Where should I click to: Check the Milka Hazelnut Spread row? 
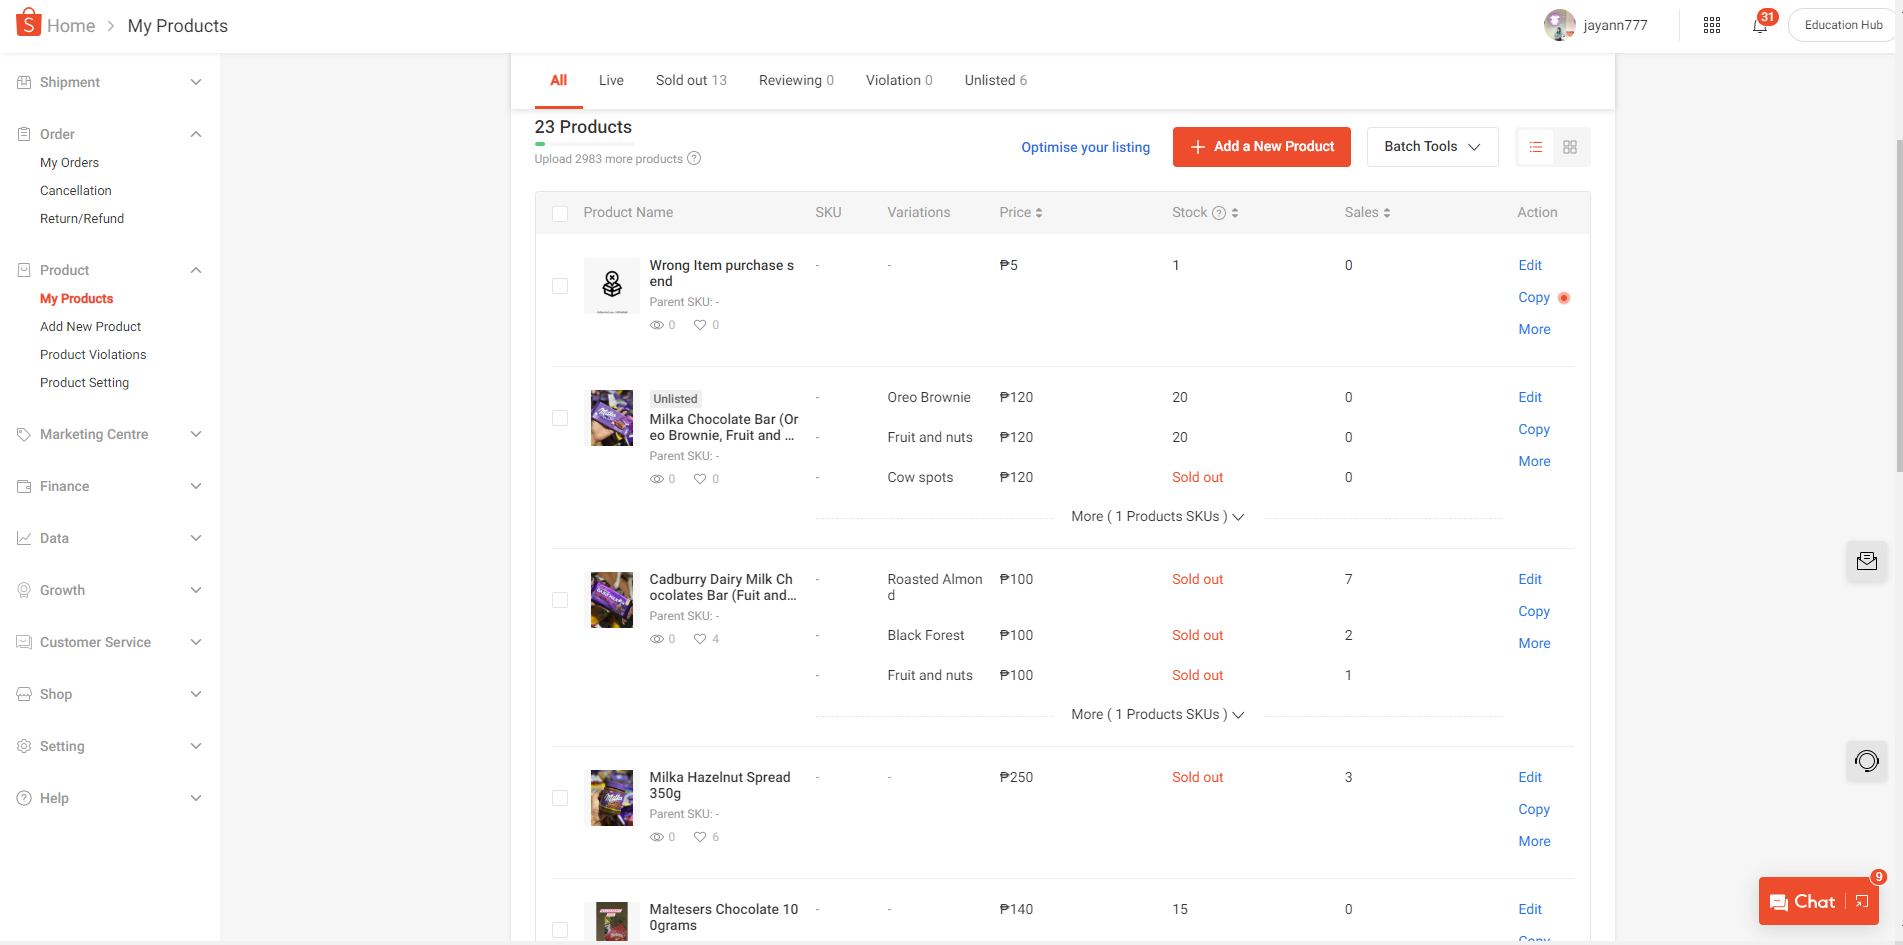pos(560,798)
